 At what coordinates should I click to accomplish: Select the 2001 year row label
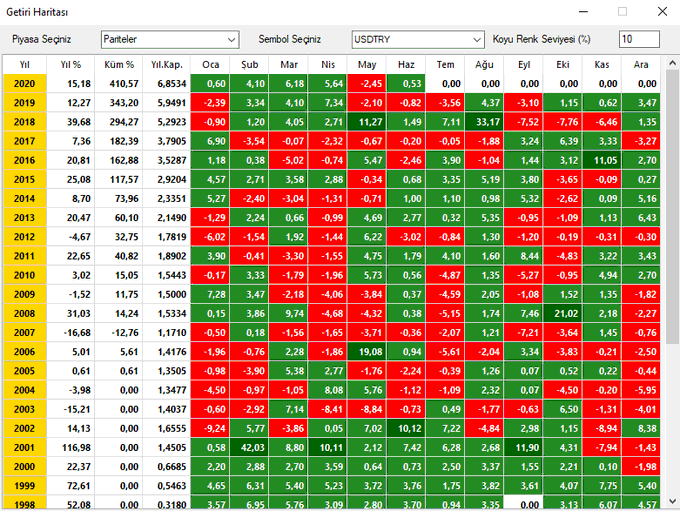tap(25, 447)
